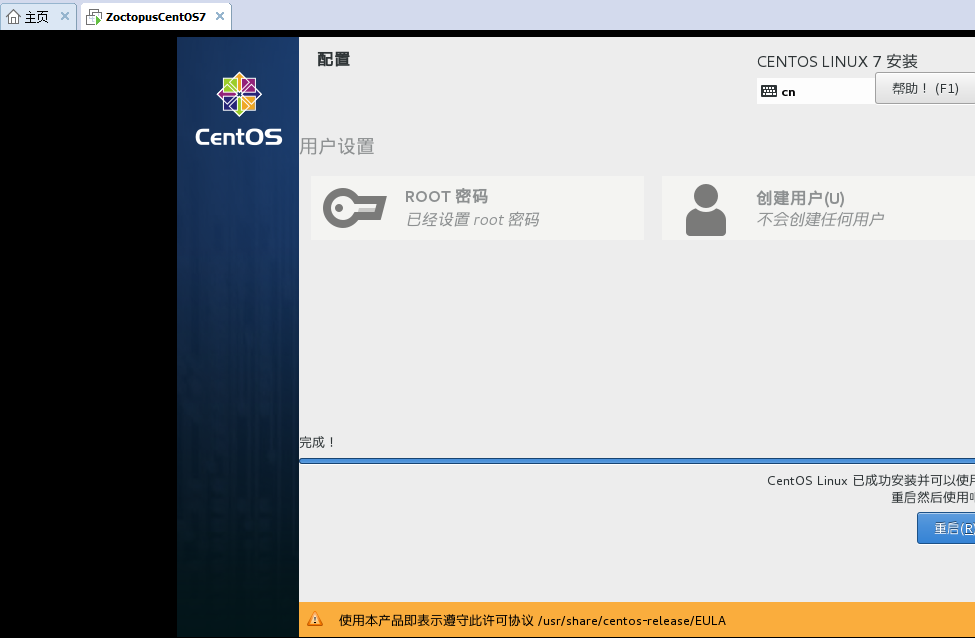Click the VM icon on ZoctopusCentOS7 tab
975x638 pixels.
click(93, 17)
